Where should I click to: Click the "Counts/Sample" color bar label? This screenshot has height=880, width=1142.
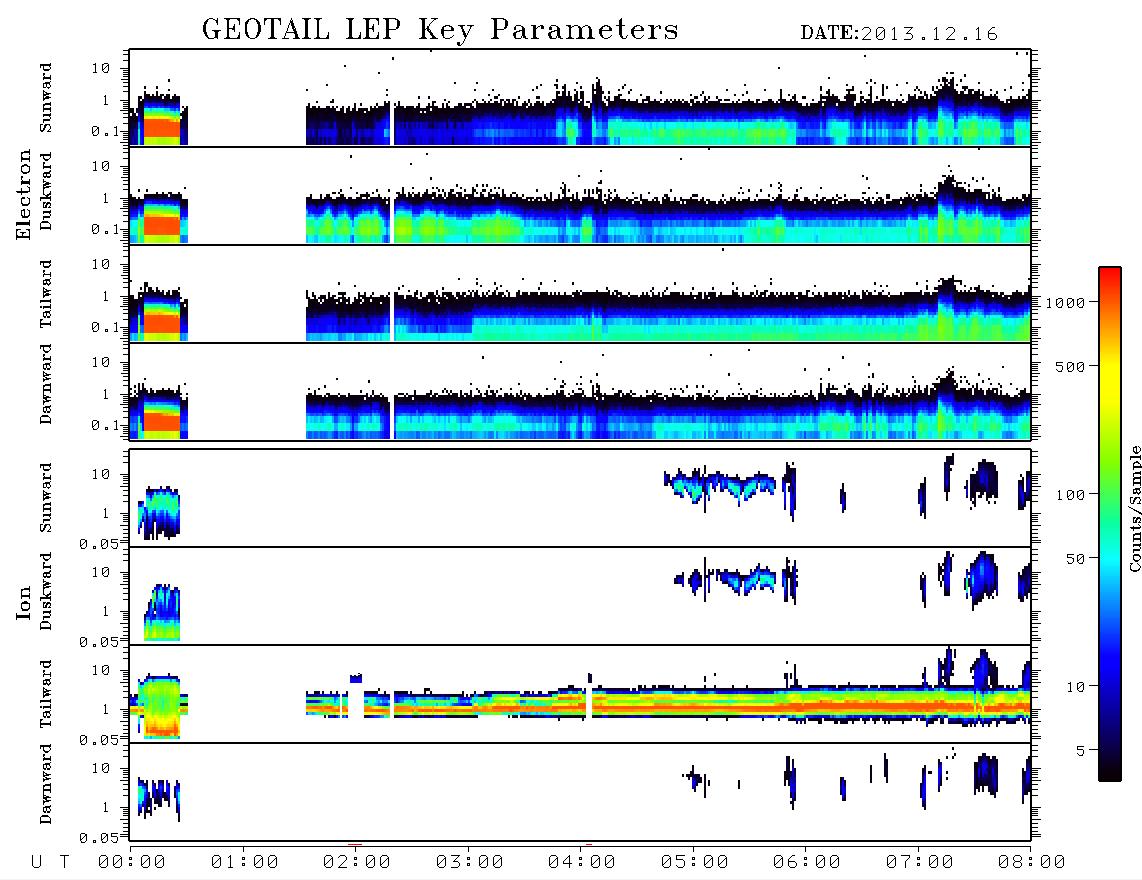[x=1134, y=508]
